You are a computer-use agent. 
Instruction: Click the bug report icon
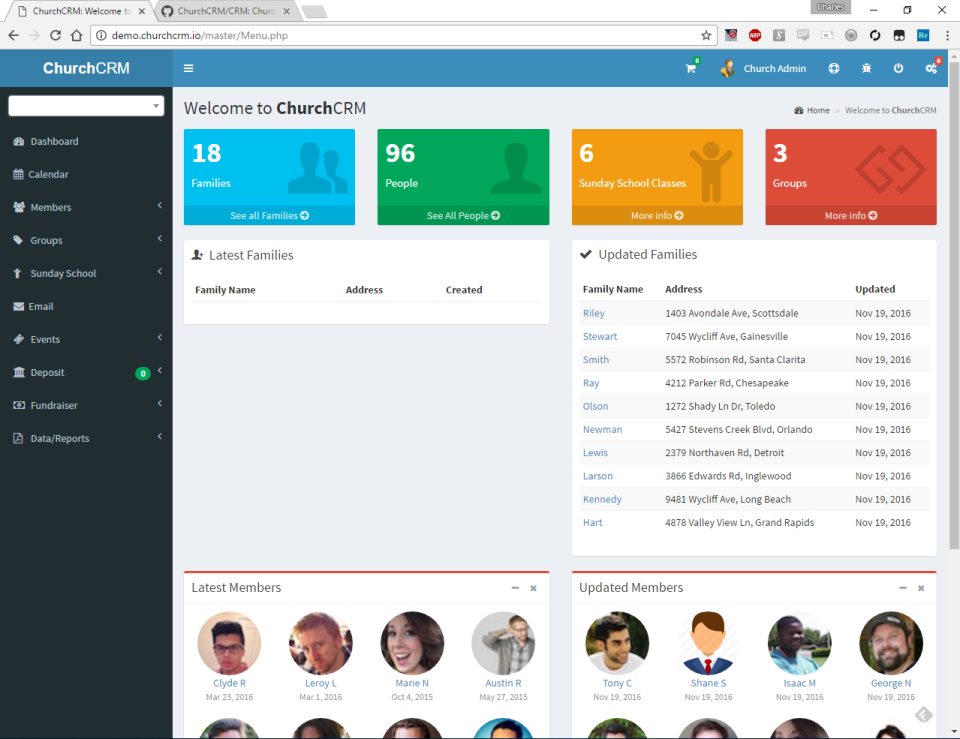pos(866,69)
